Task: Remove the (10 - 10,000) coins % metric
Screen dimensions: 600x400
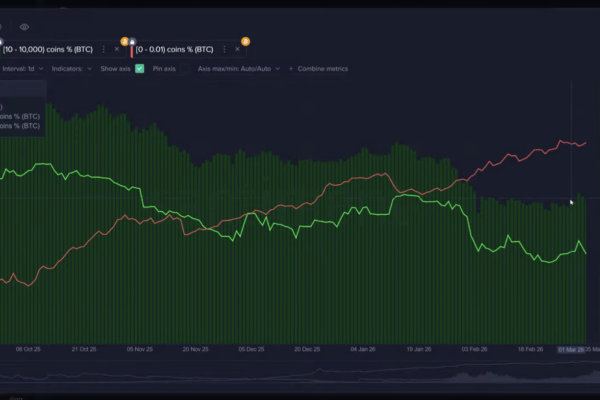Action: point(116,48)
